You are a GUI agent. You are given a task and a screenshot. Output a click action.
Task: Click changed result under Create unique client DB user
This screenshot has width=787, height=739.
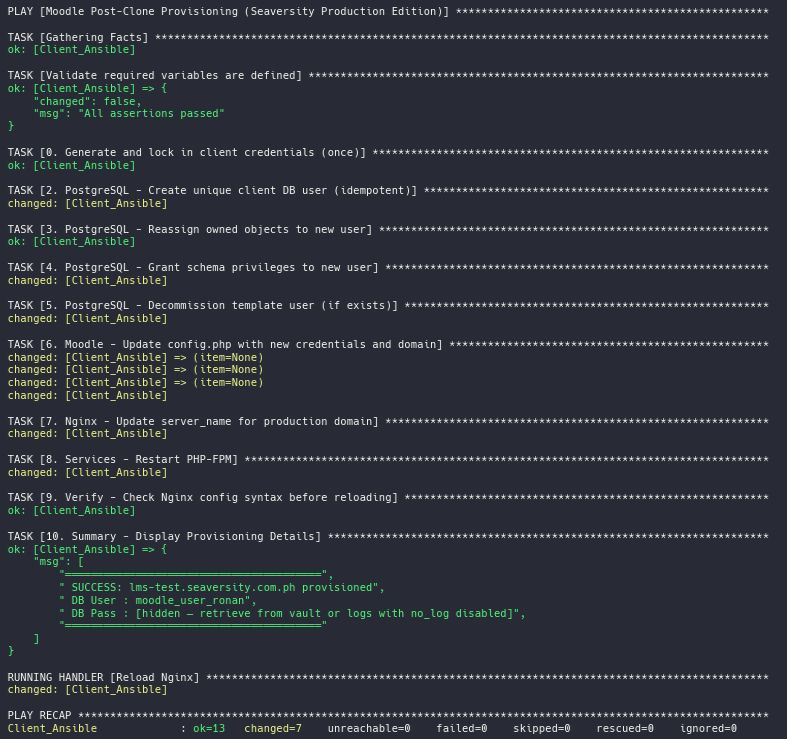(x=87, y=203)
